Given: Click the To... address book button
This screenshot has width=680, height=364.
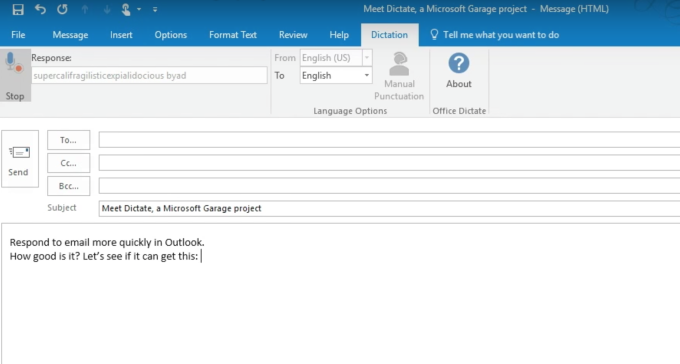Looking at the screenshot, I should [69, 140].
